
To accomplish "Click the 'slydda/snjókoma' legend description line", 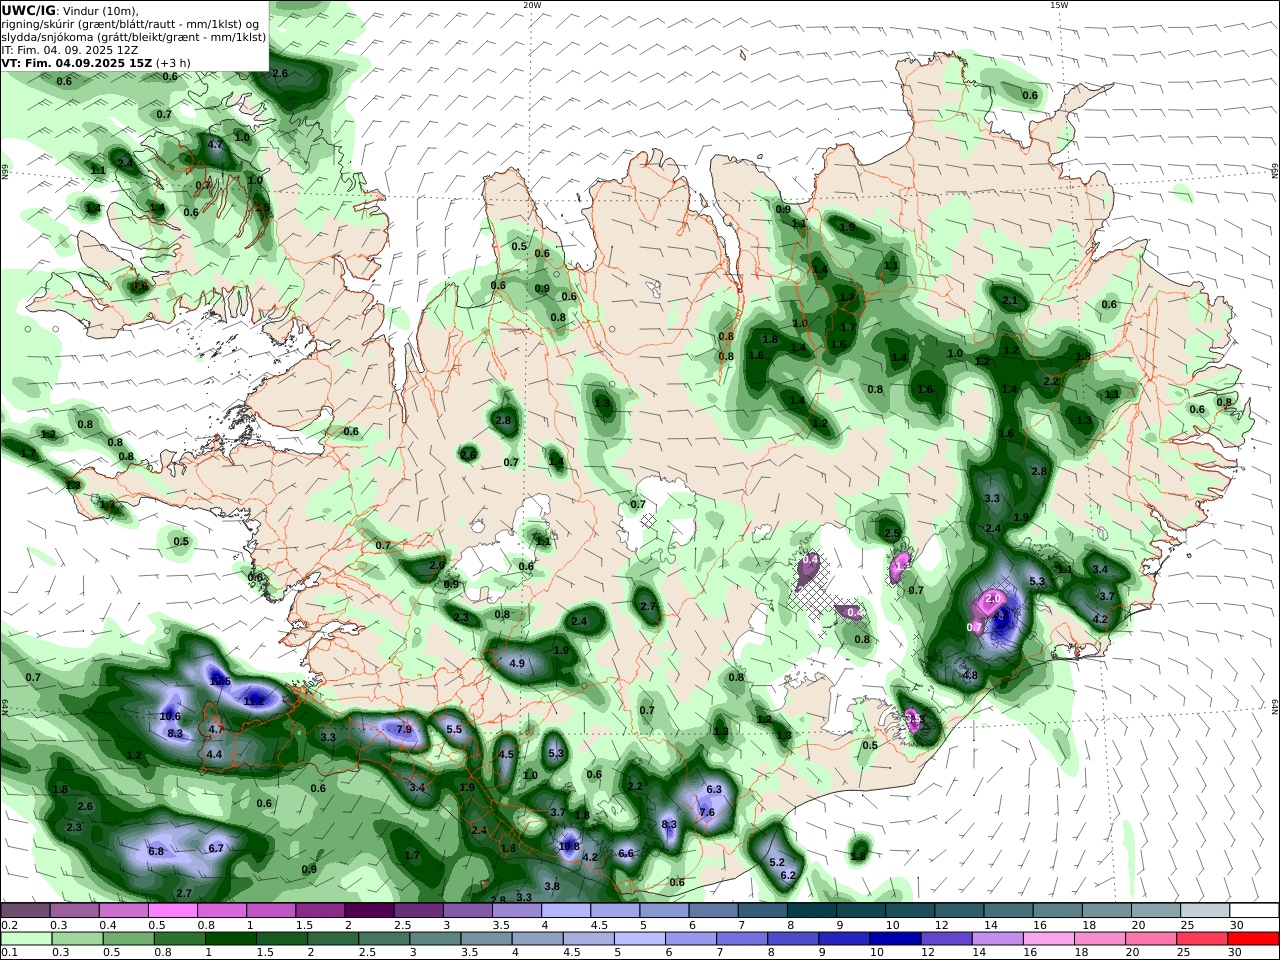I will 134,37.
